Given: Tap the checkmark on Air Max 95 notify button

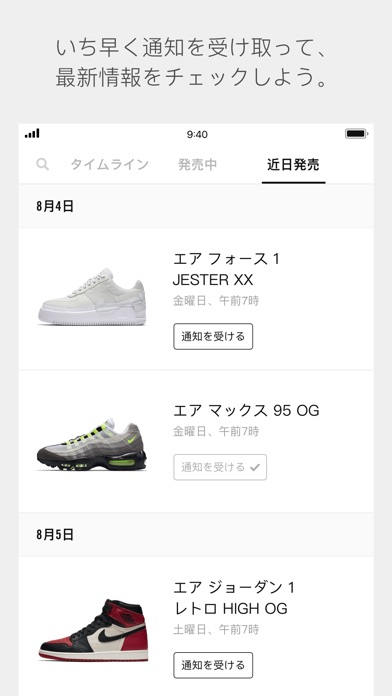Looking at the screenshot, I should point(255,467).
